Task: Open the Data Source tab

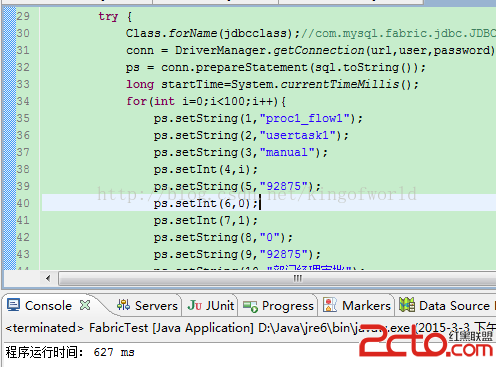Action: pyautogui.click(x=445, y=305)
